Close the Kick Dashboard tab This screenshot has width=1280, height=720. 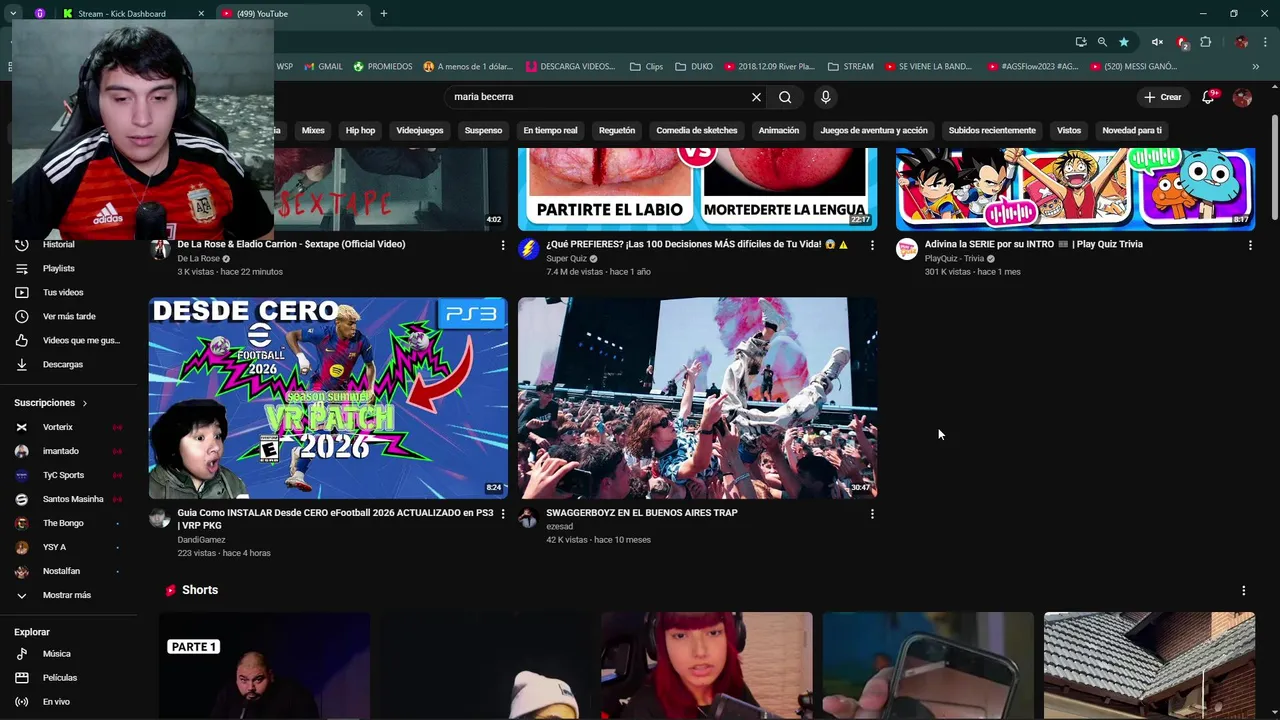coord(200,14)
